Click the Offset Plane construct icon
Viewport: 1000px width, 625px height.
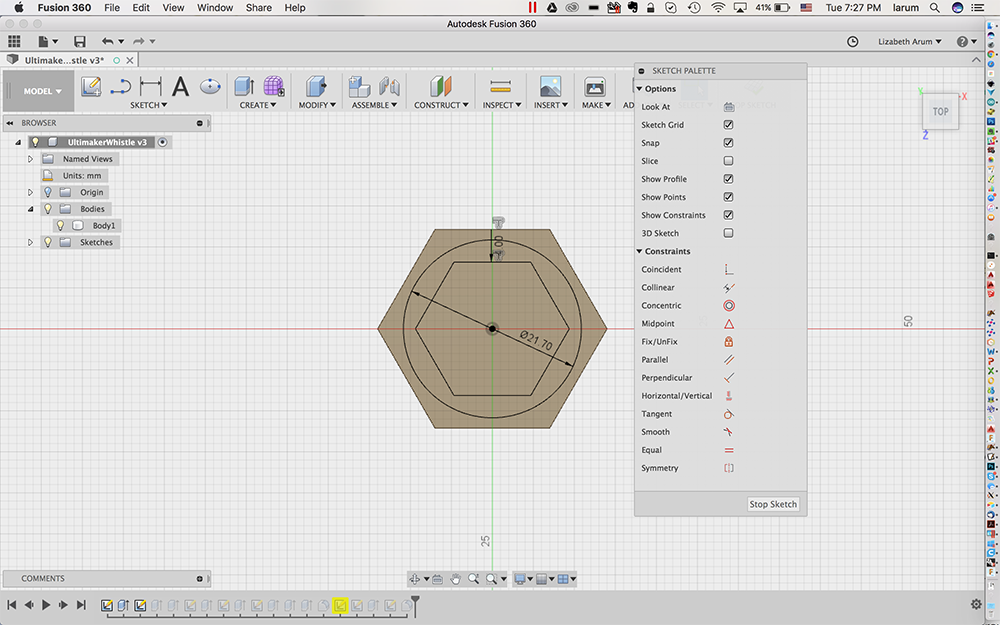pyautogui.click(x=441, y=86)
